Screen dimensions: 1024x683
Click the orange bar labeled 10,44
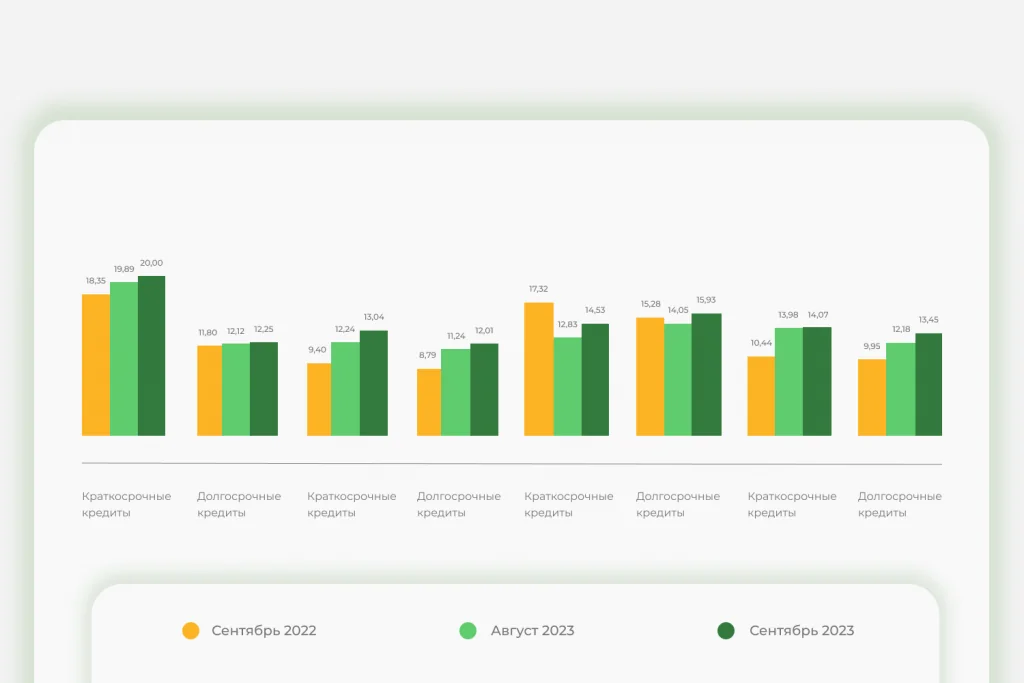pyautogui.click(x=761, y=396)
